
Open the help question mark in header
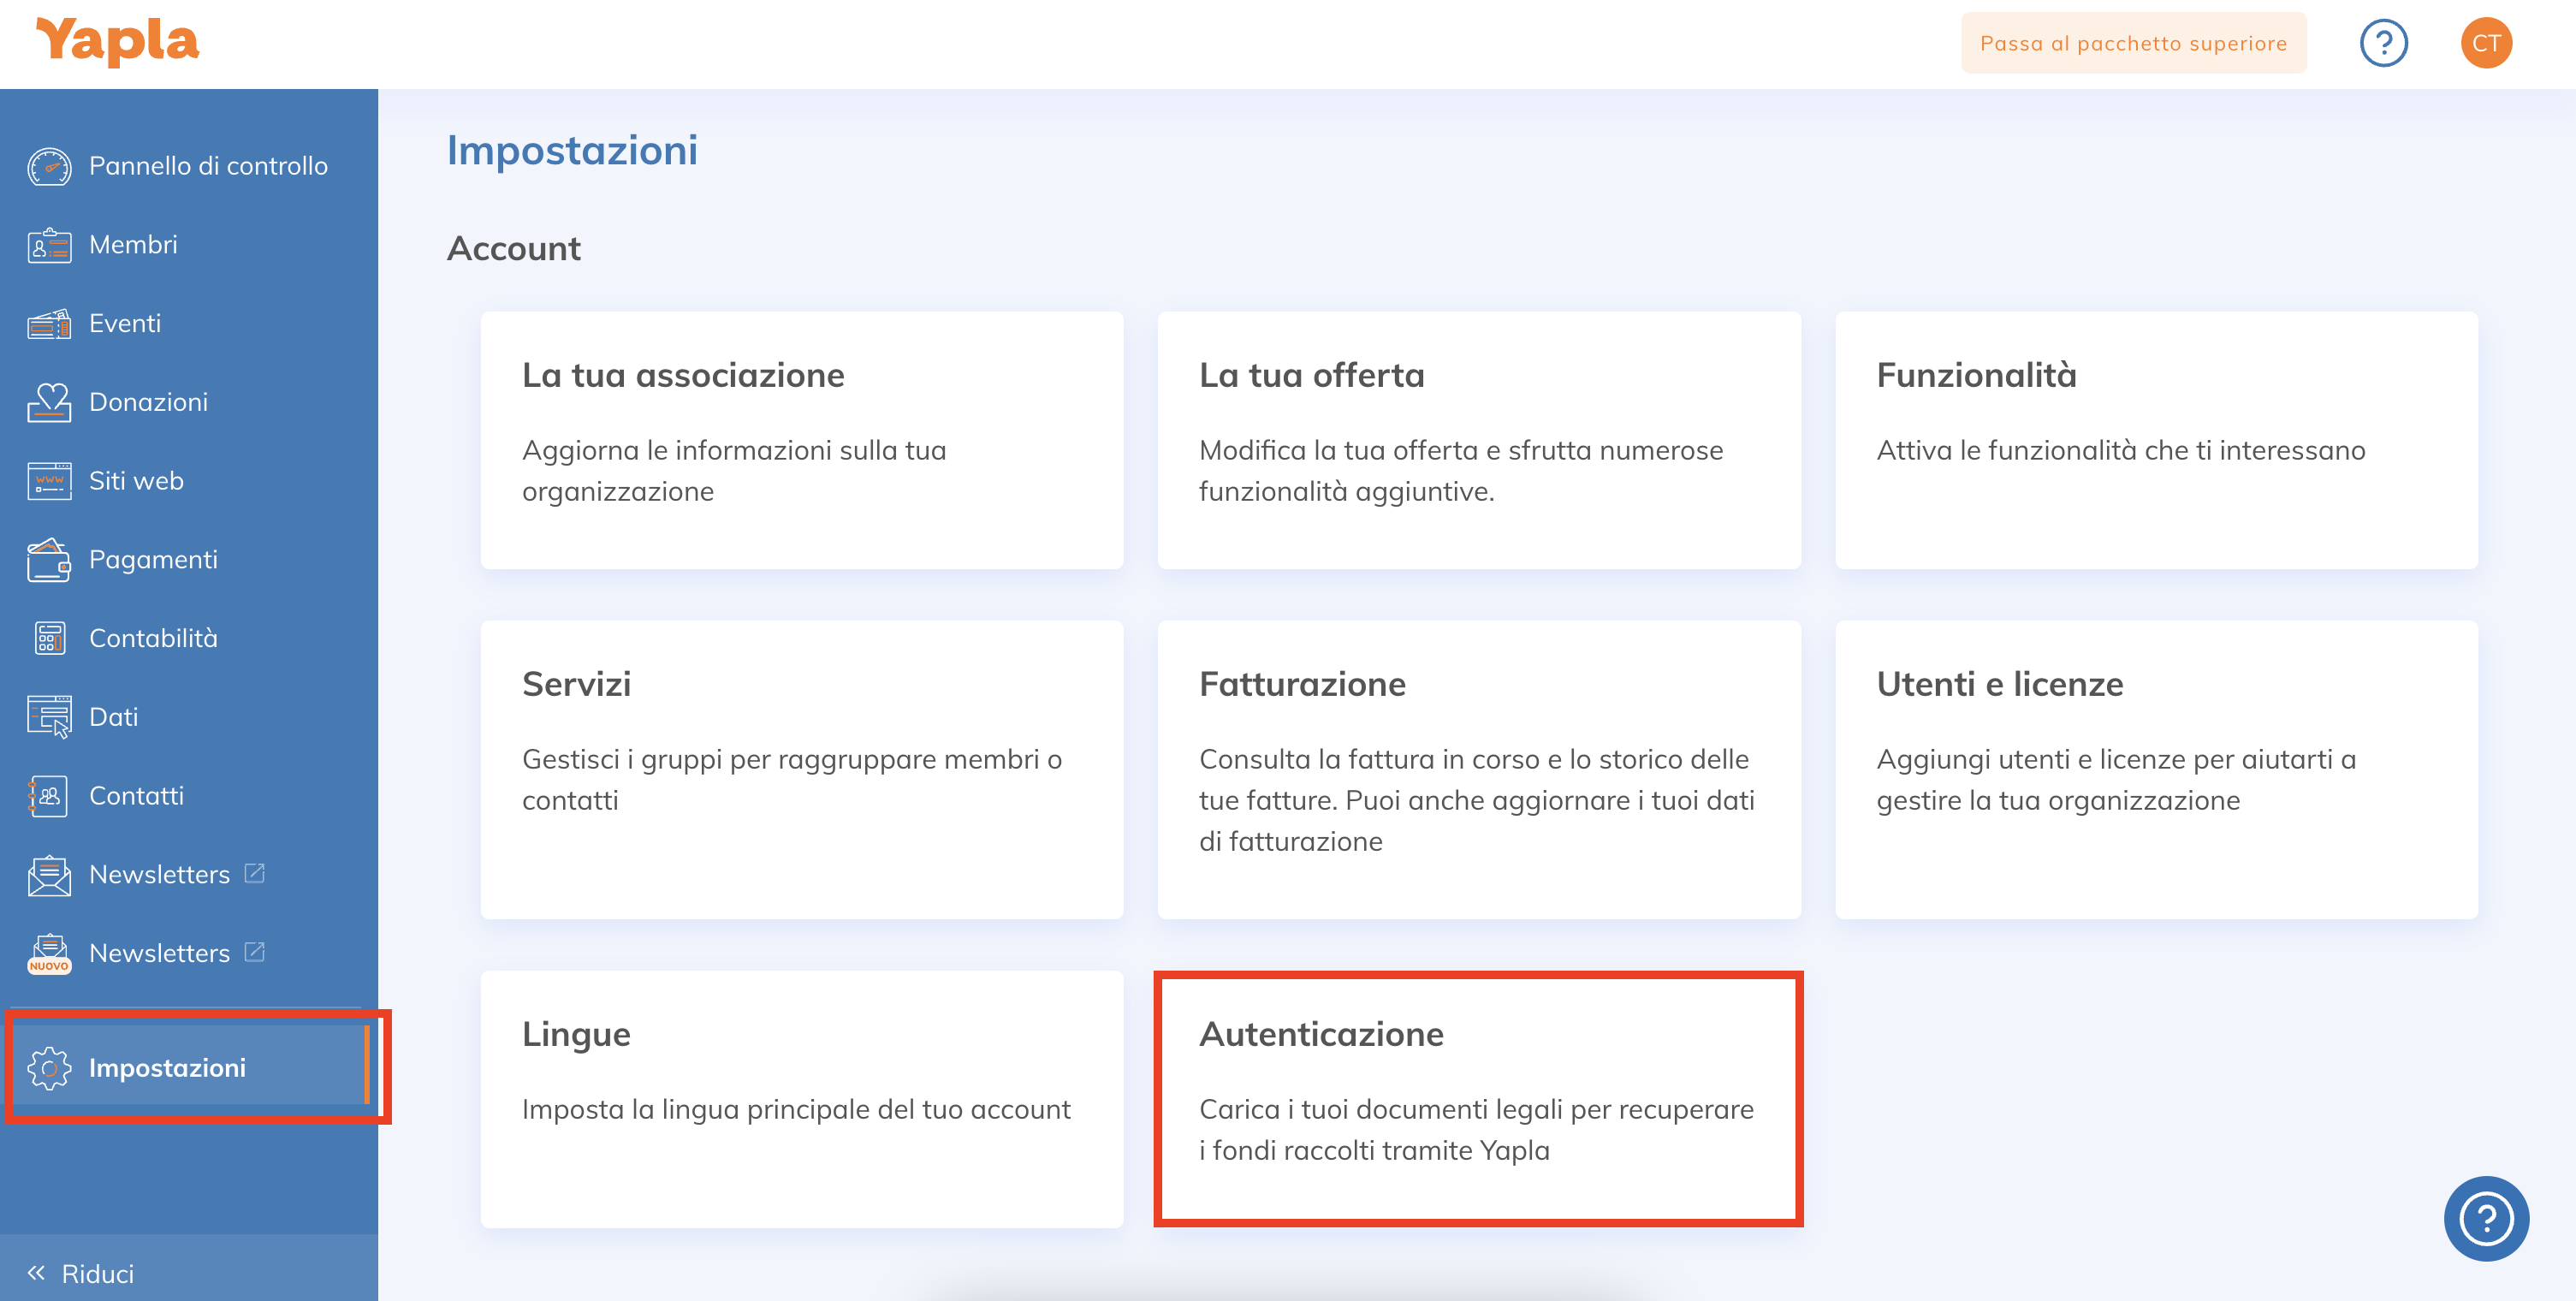(2383, 43)
